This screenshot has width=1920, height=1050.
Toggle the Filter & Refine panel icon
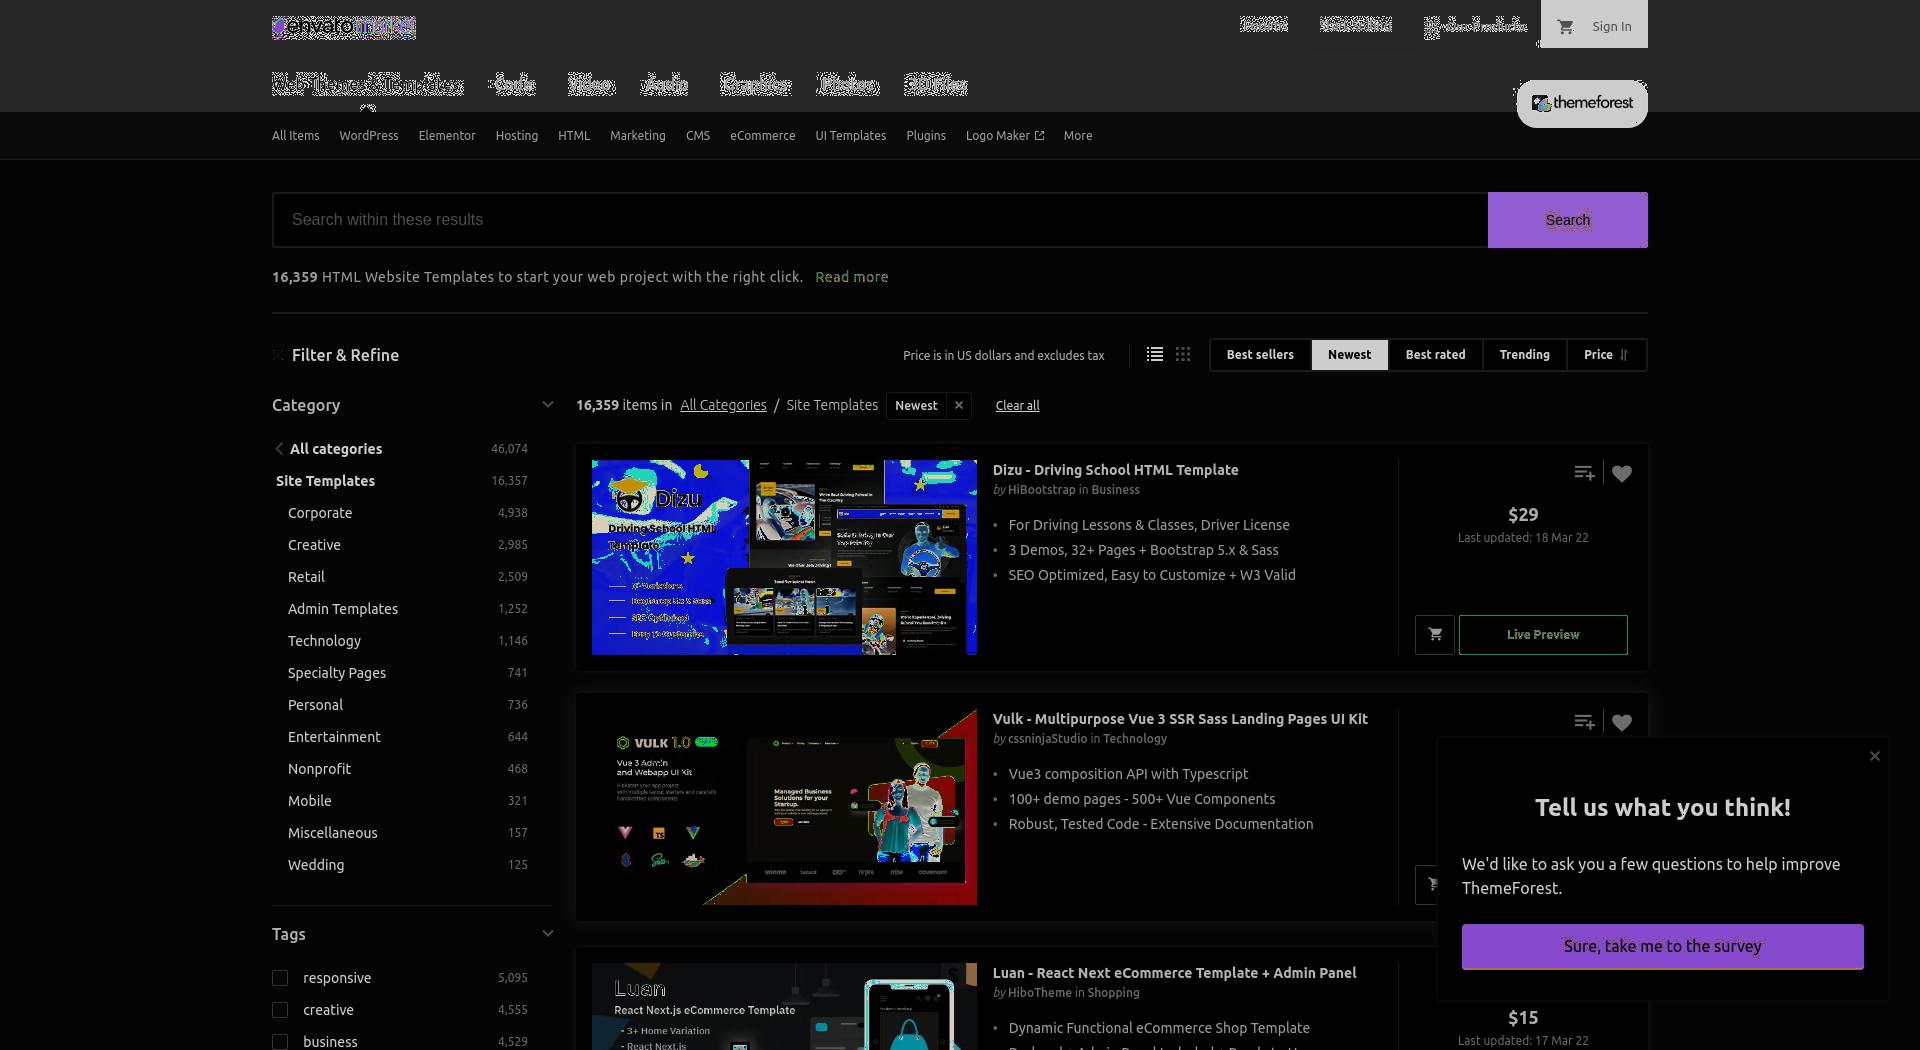[x=278, y=355]
